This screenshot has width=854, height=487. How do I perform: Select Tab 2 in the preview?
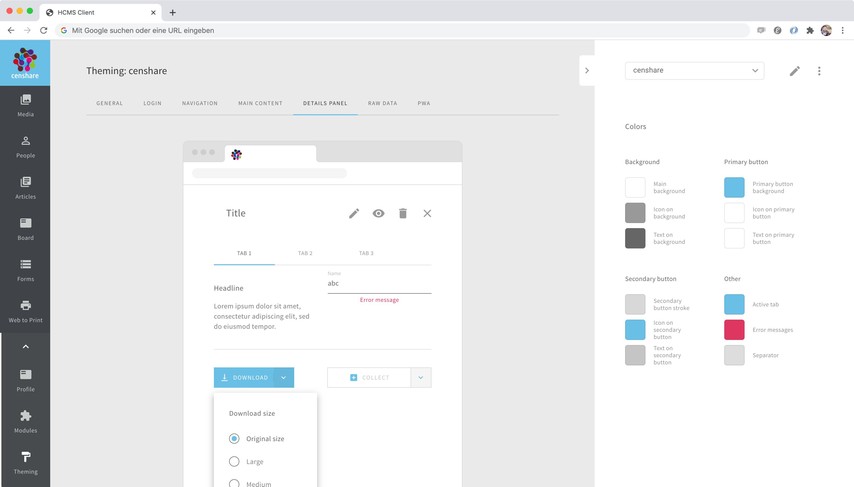click(305, 253)
